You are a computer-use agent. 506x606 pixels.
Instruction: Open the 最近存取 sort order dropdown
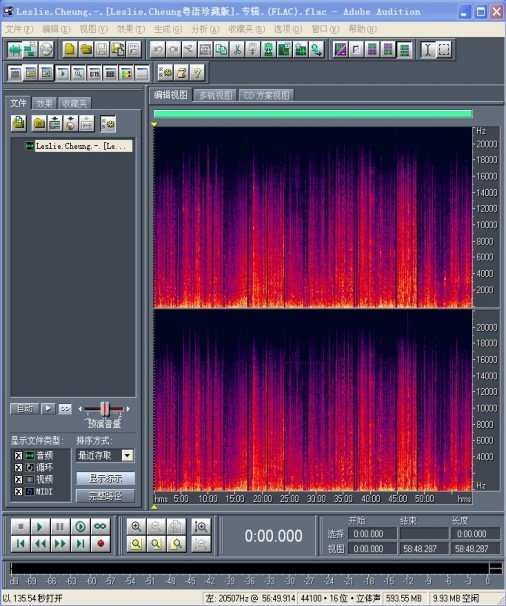tap(128, 455)
